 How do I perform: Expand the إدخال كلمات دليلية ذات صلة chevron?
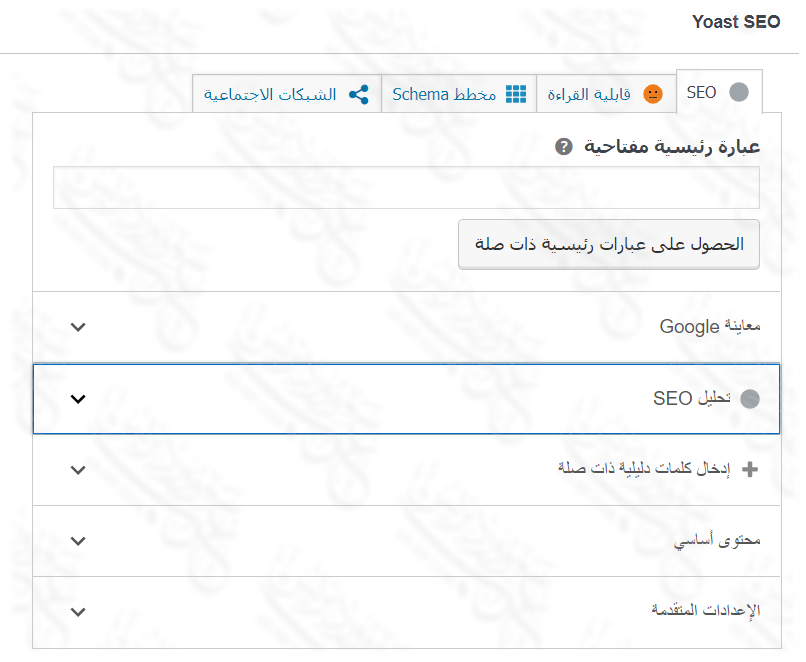(79, 469)
